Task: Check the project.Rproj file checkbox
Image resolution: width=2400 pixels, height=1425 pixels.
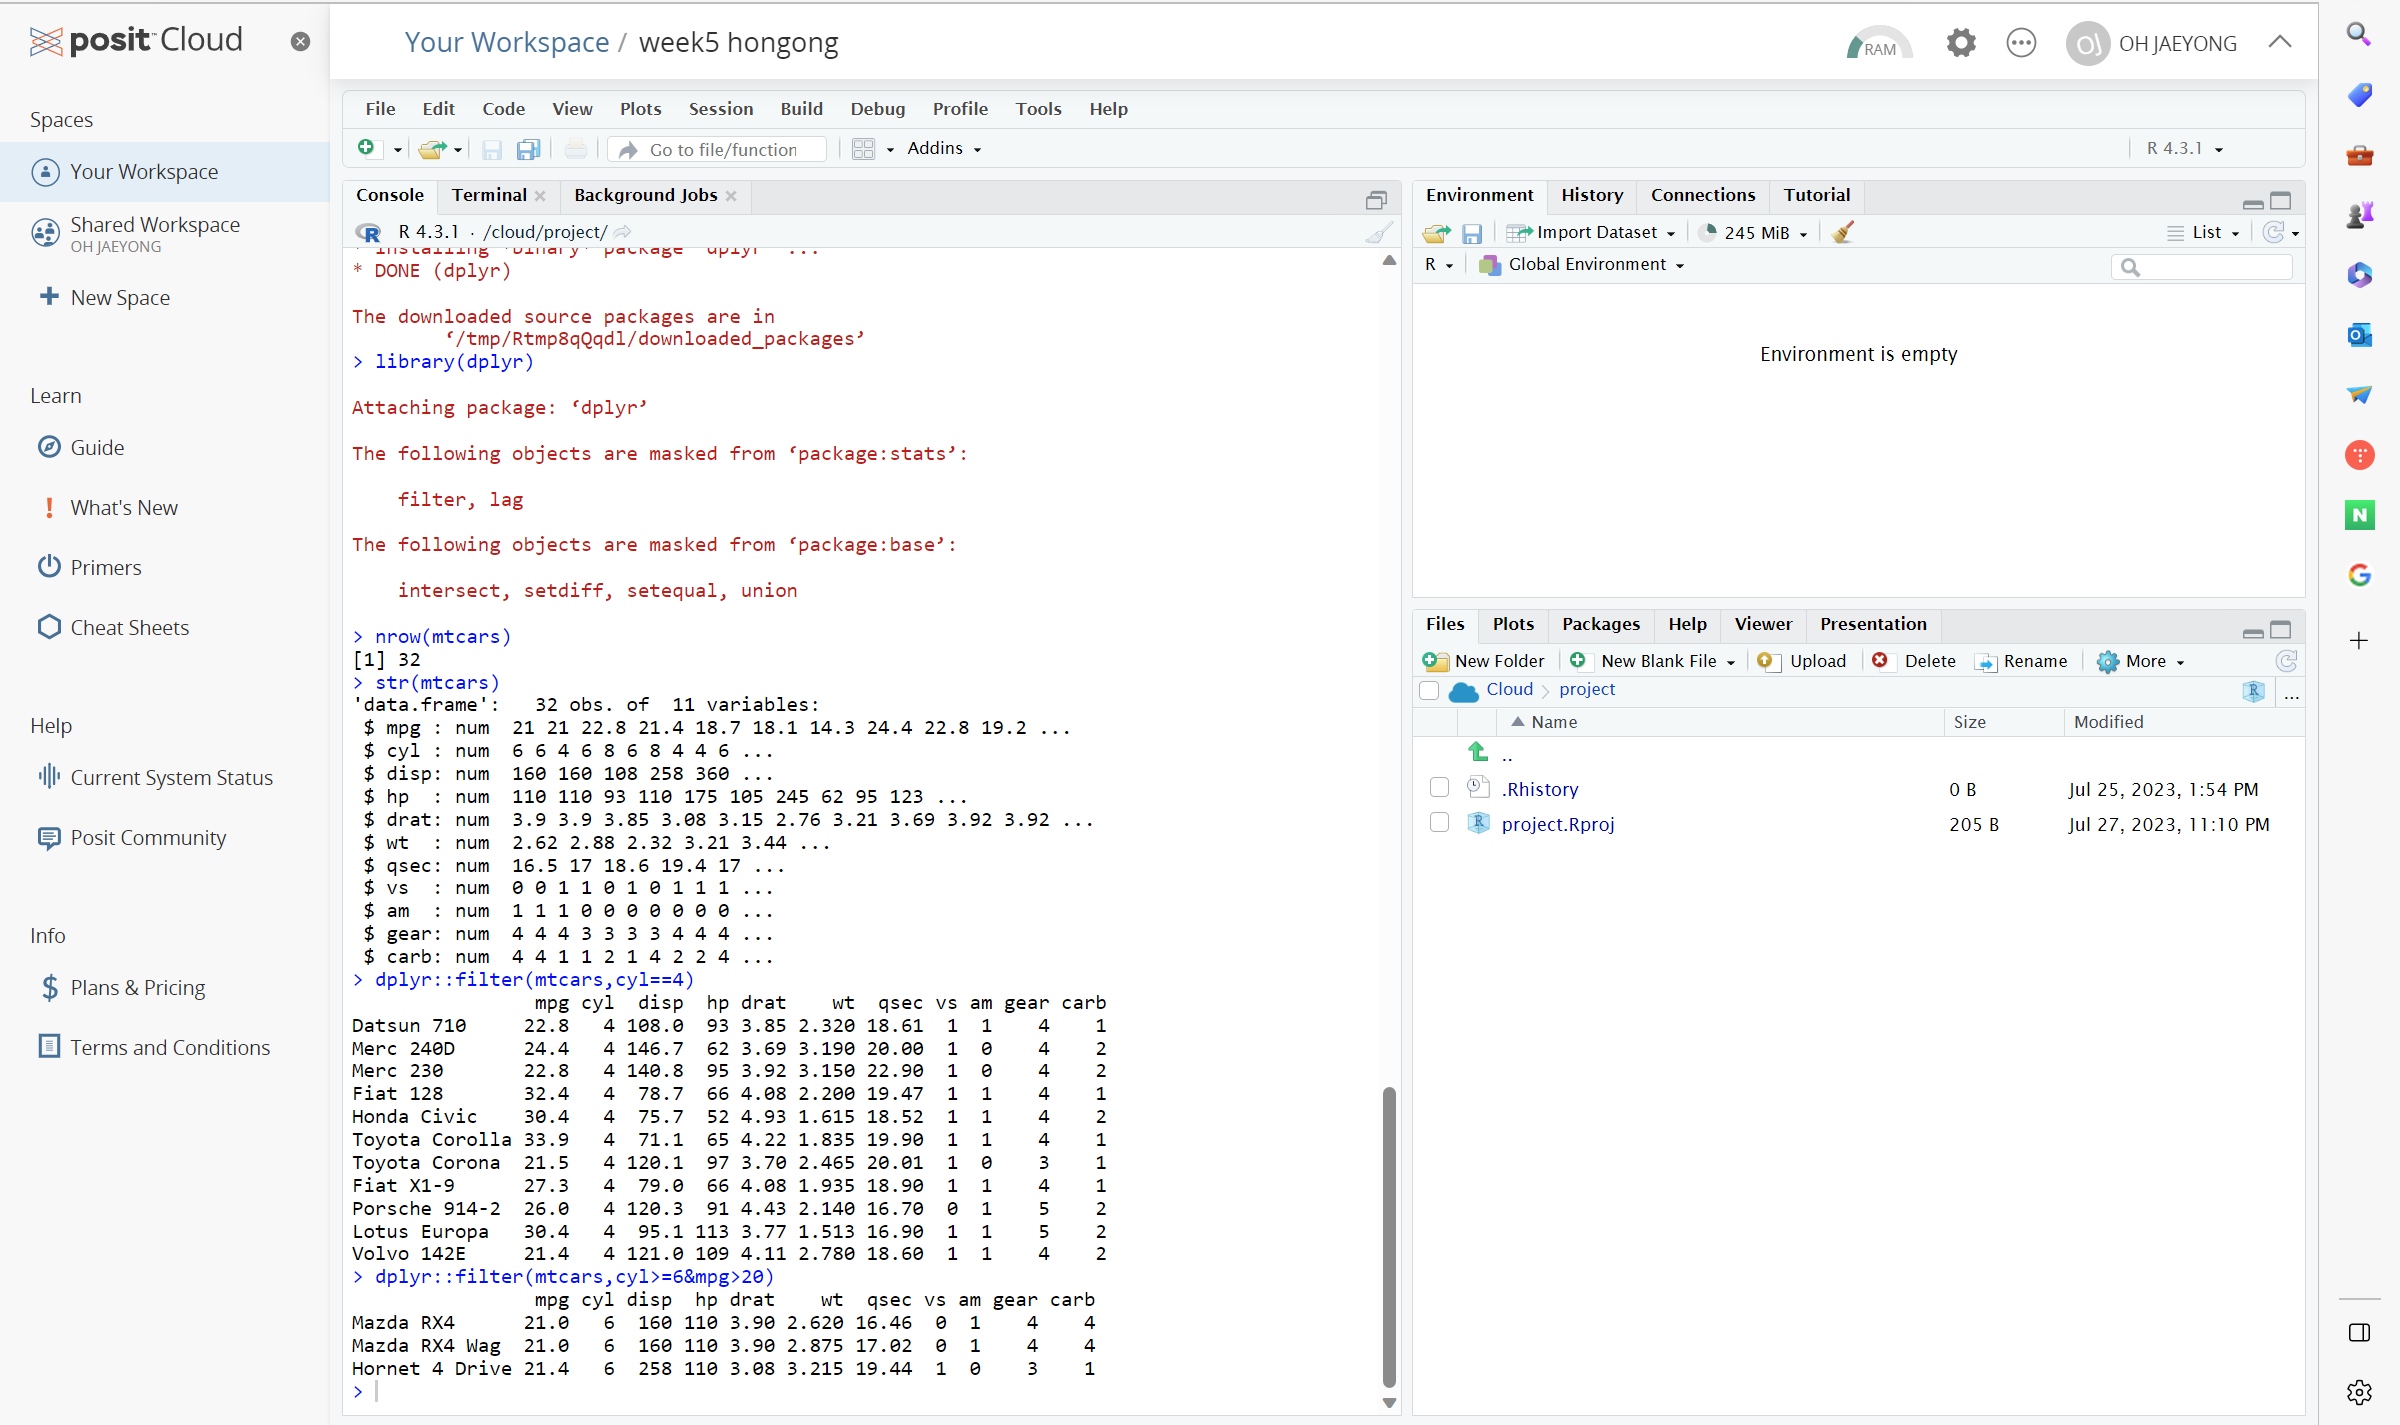Action: coord(1439,823)
